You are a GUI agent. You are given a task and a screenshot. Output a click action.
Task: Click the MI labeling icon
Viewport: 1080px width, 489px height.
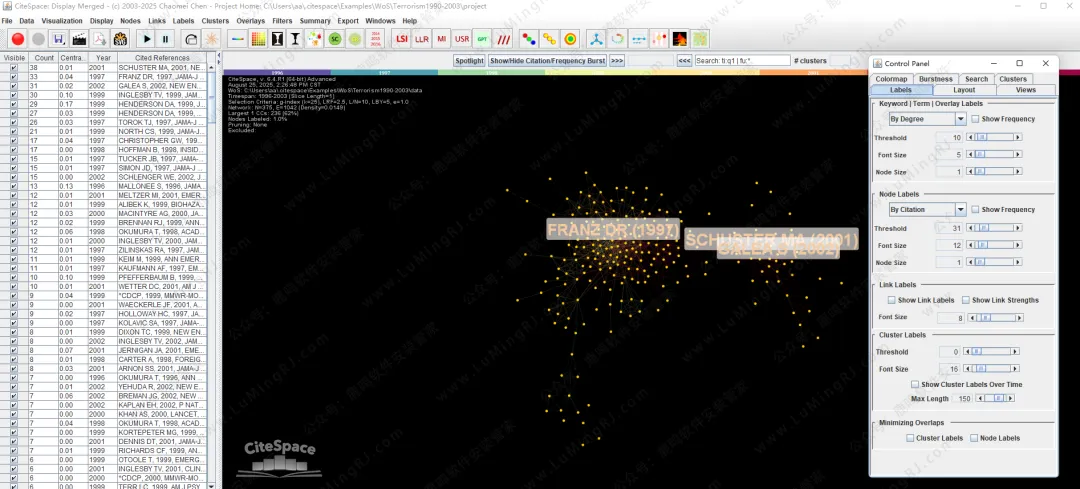[442, 39]
